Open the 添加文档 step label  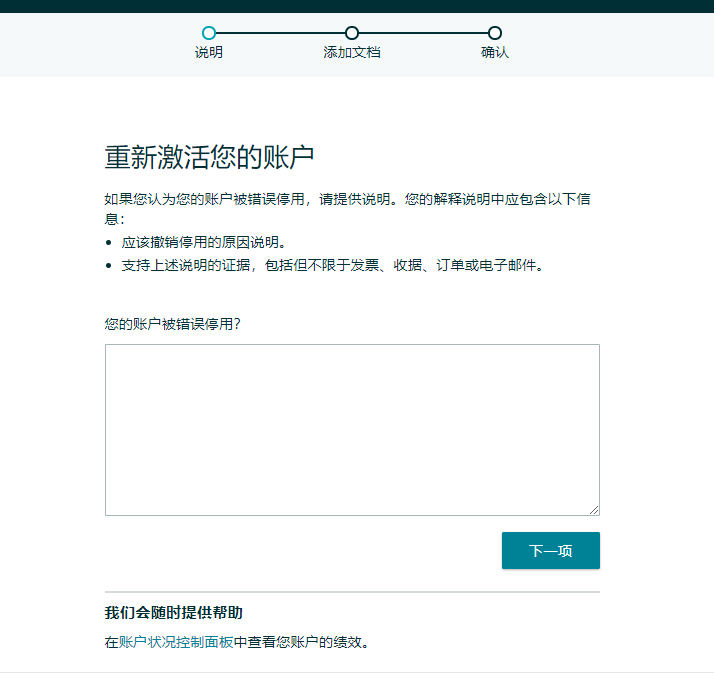(352, 53)
